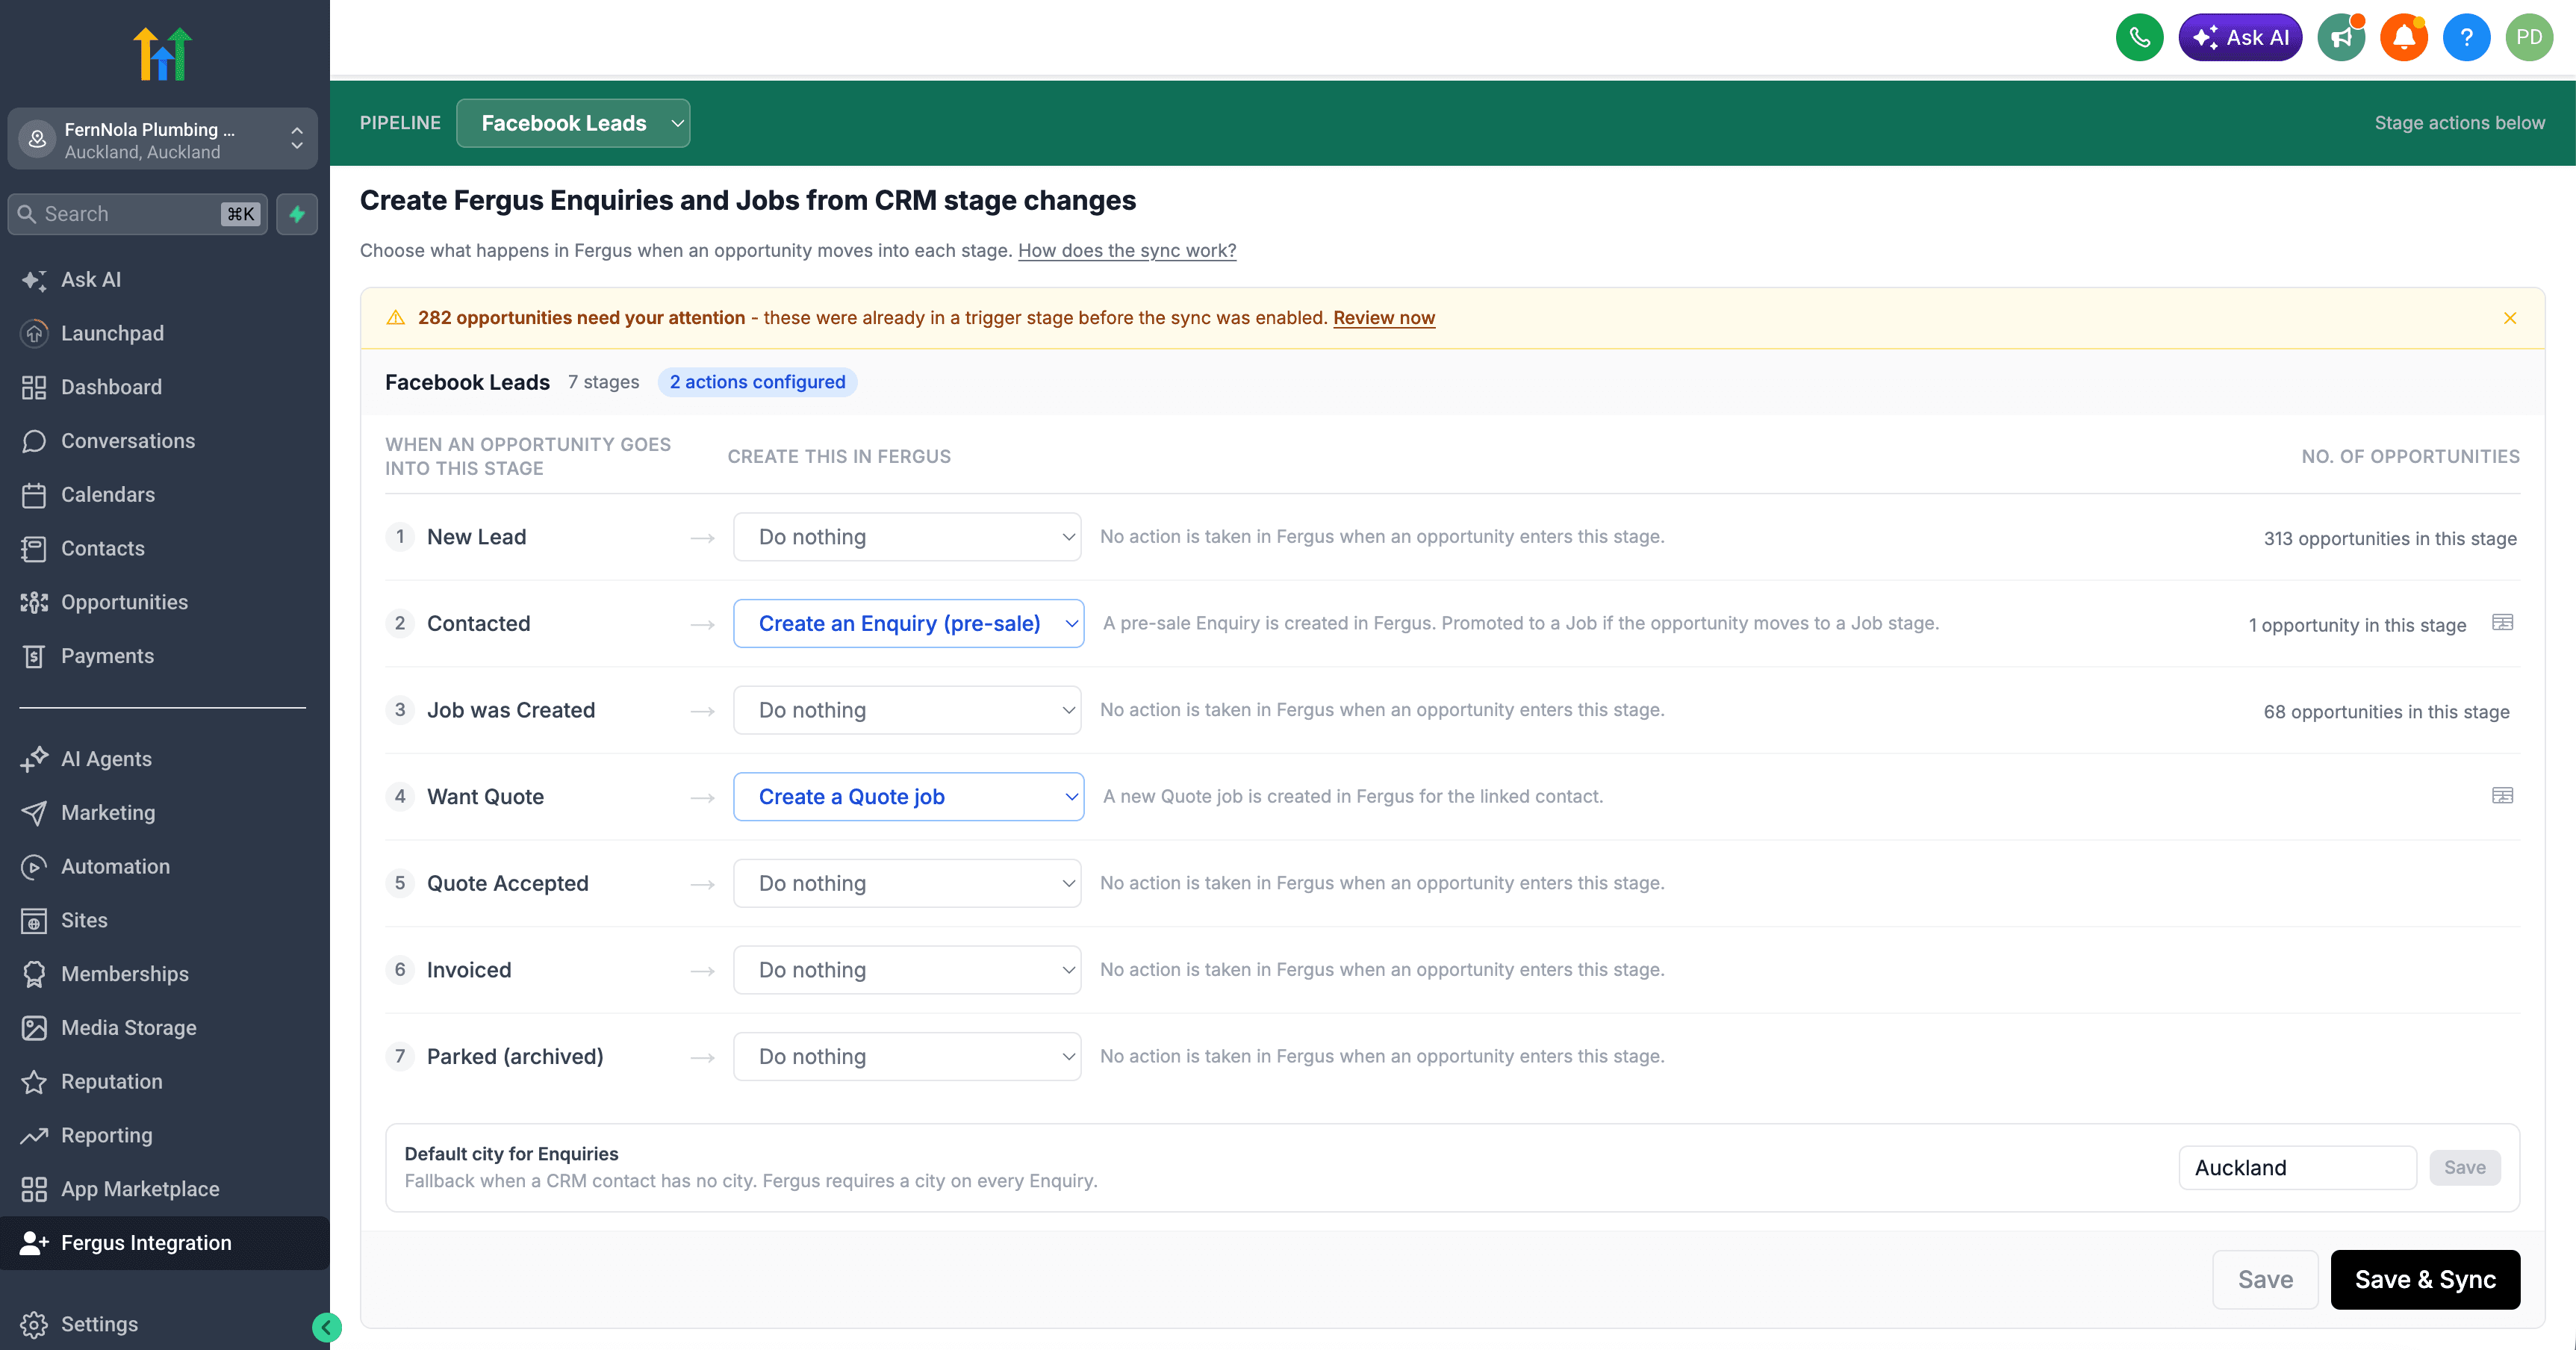This screenshot has width=2576, height=1350.
Task: Click the Save button beside Save & Sync
Action: [x=2265, y=1280]
